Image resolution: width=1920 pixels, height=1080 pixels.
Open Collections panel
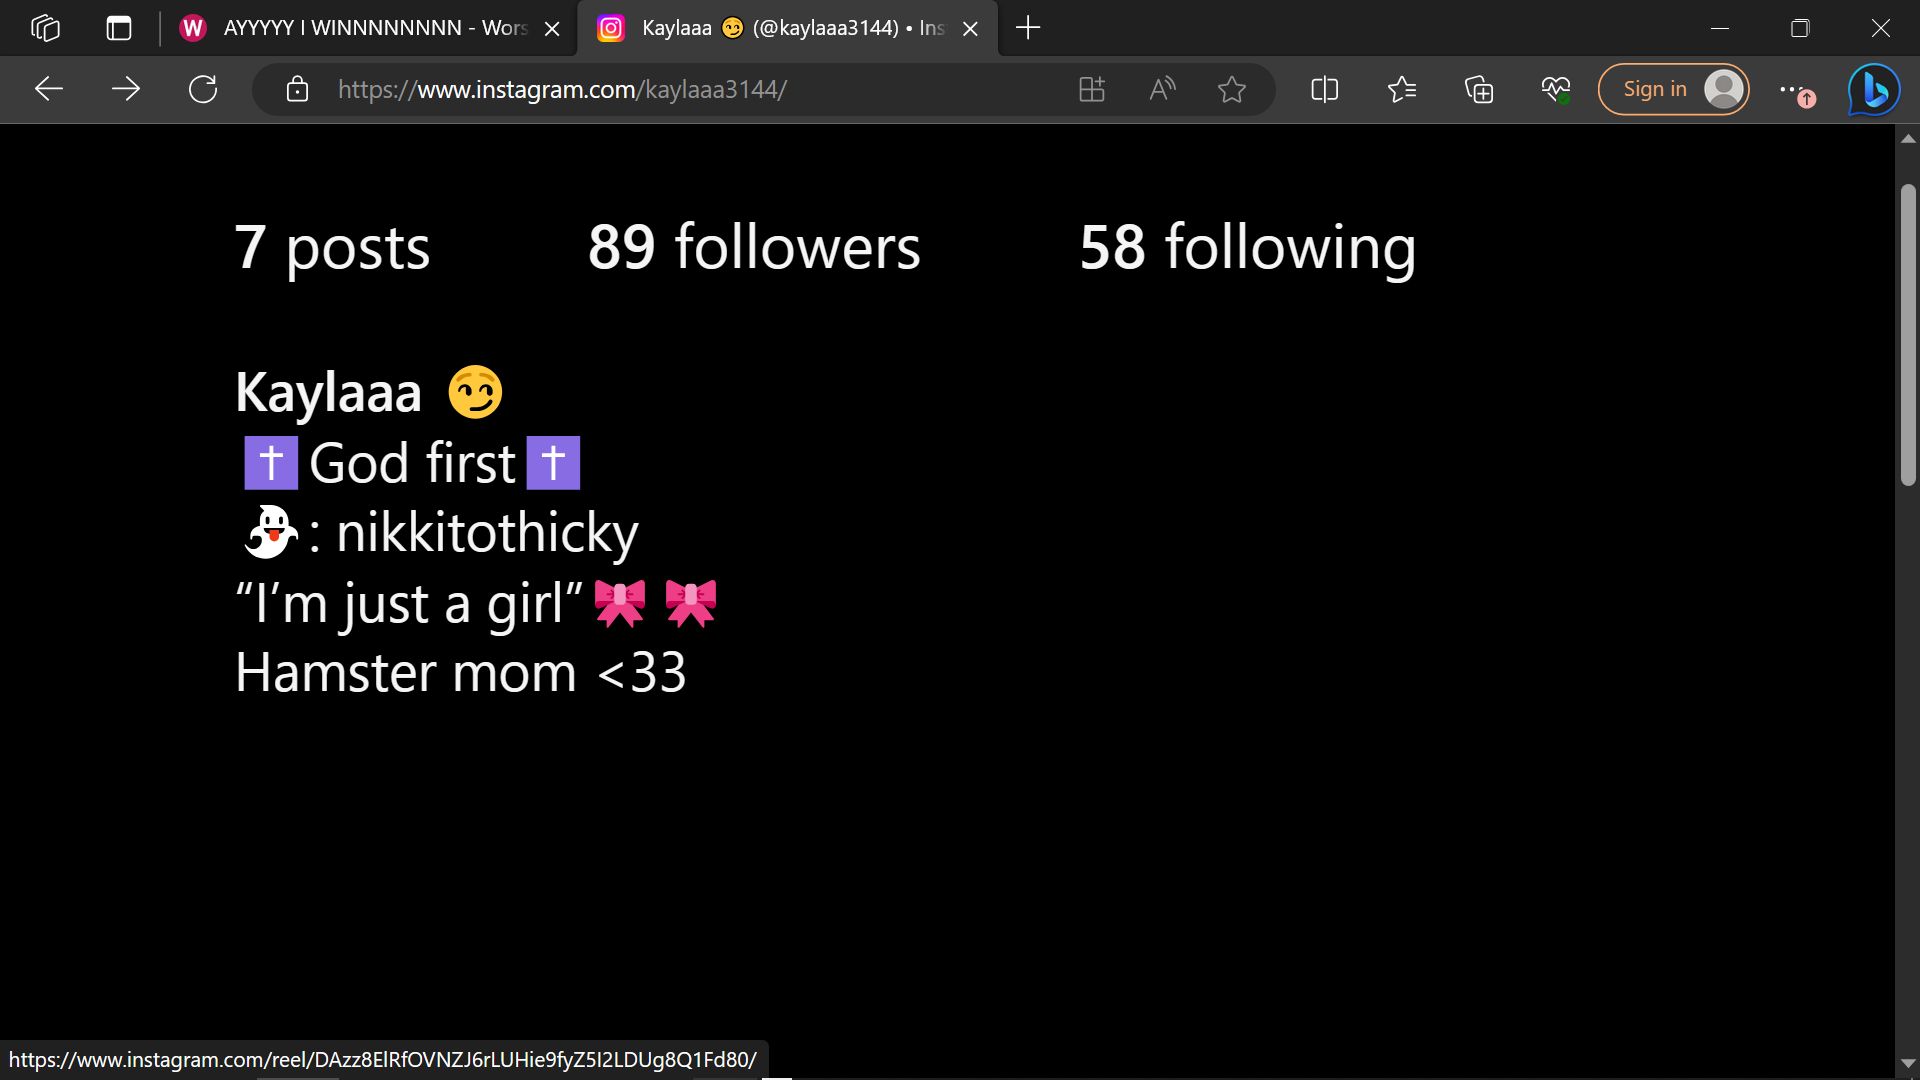1479,89
